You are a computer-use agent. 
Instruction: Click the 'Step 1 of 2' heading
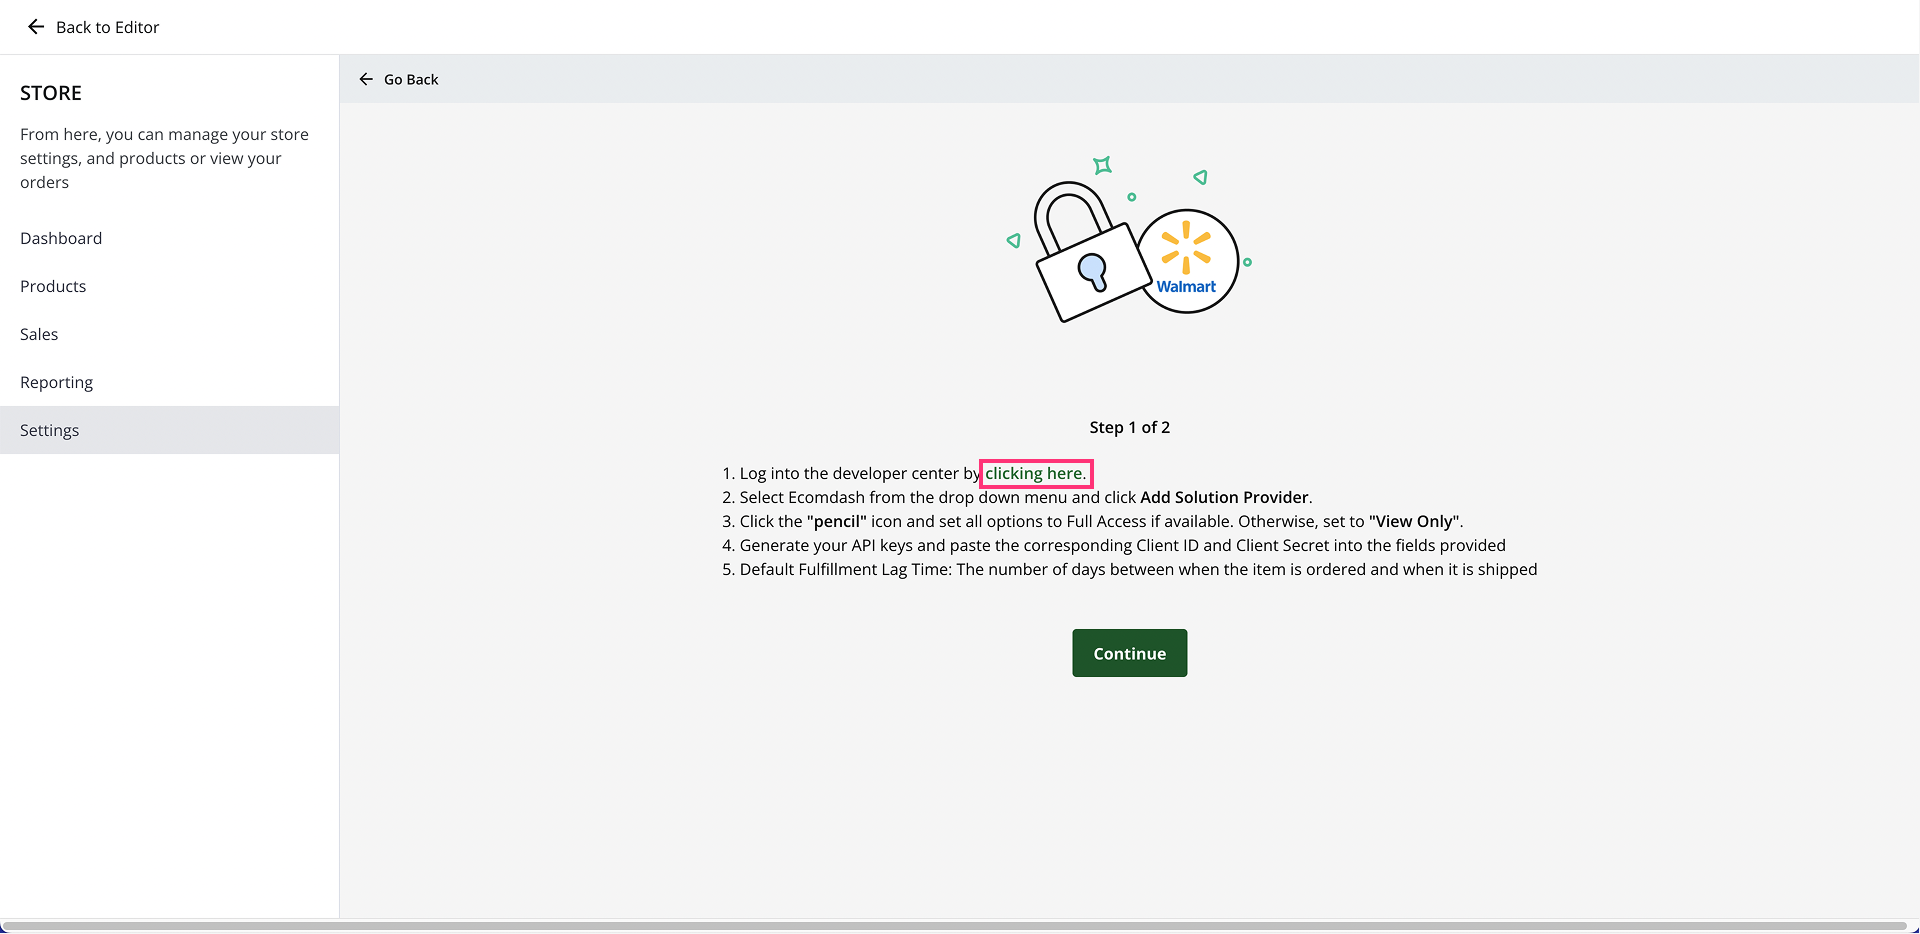coord(1130,427)
